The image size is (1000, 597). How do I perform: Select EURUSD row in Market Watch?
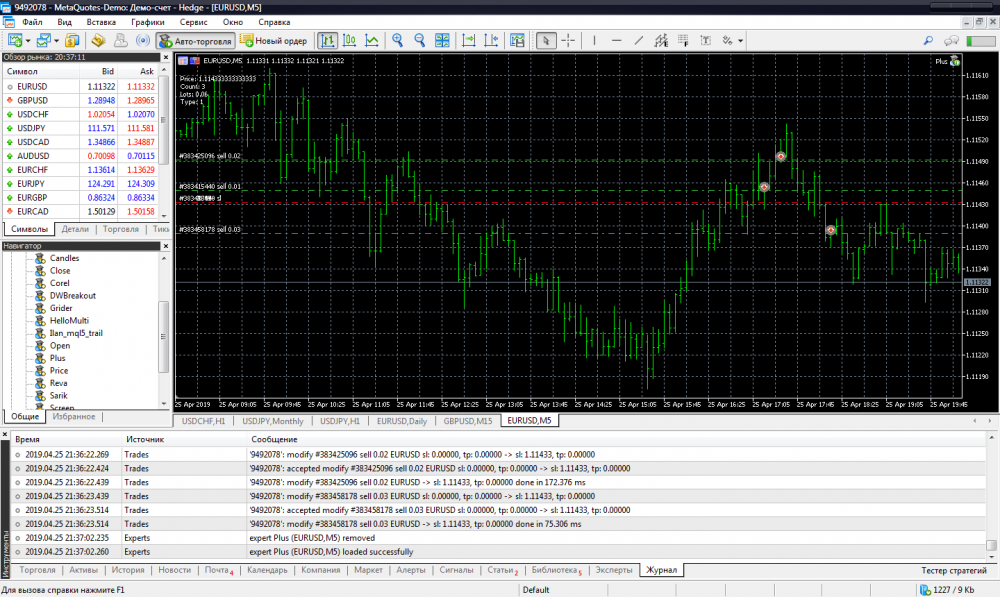point(80,87)
